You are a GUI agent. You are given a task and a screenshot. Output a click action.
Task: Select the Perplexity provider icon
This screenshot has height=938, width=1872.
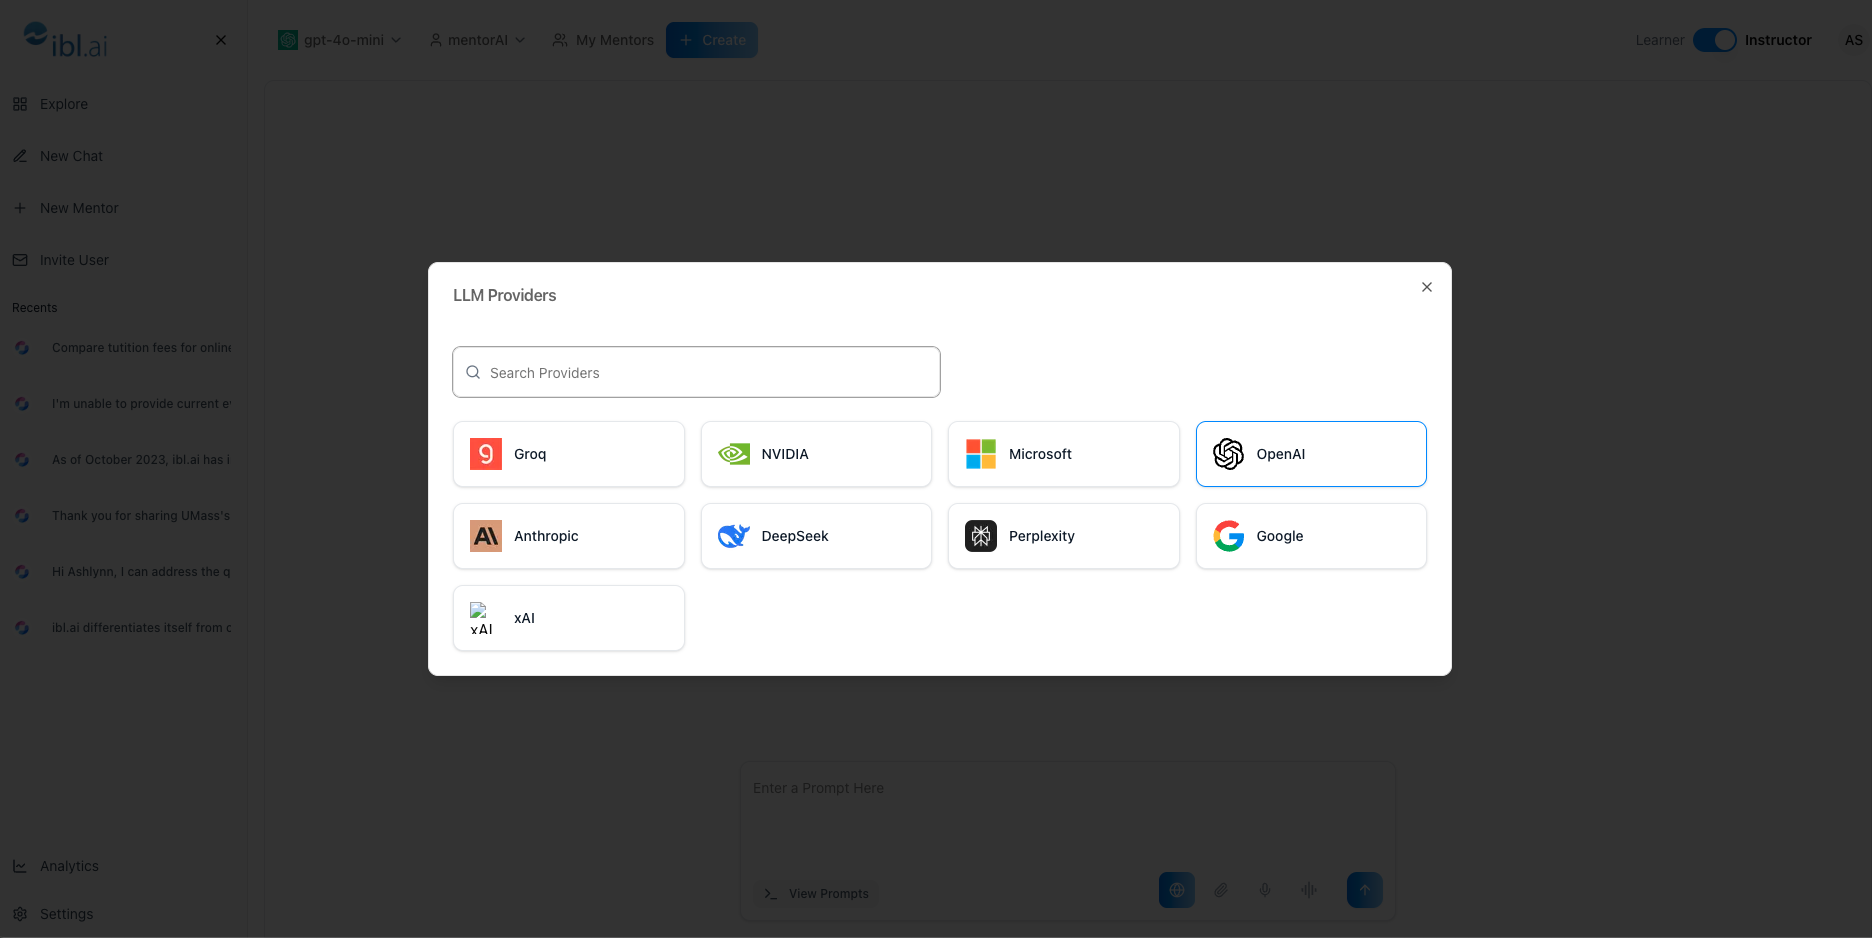(981, 536)
